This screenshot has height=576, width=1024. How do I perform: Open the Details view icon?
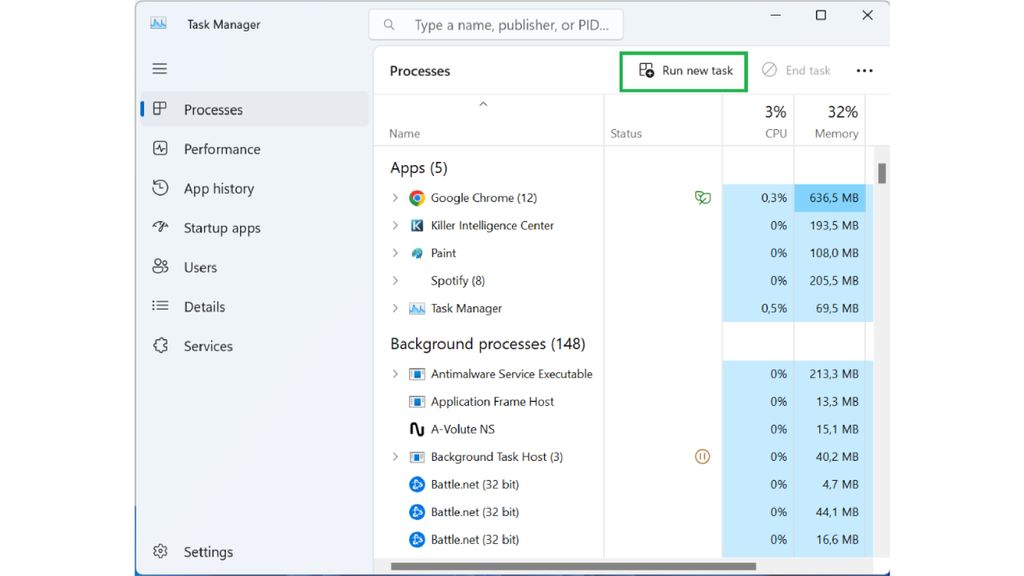coord(160,306)
